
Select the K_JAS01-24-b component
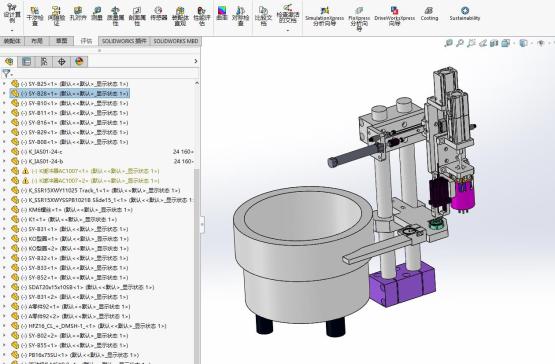click(x=102, y=161)
